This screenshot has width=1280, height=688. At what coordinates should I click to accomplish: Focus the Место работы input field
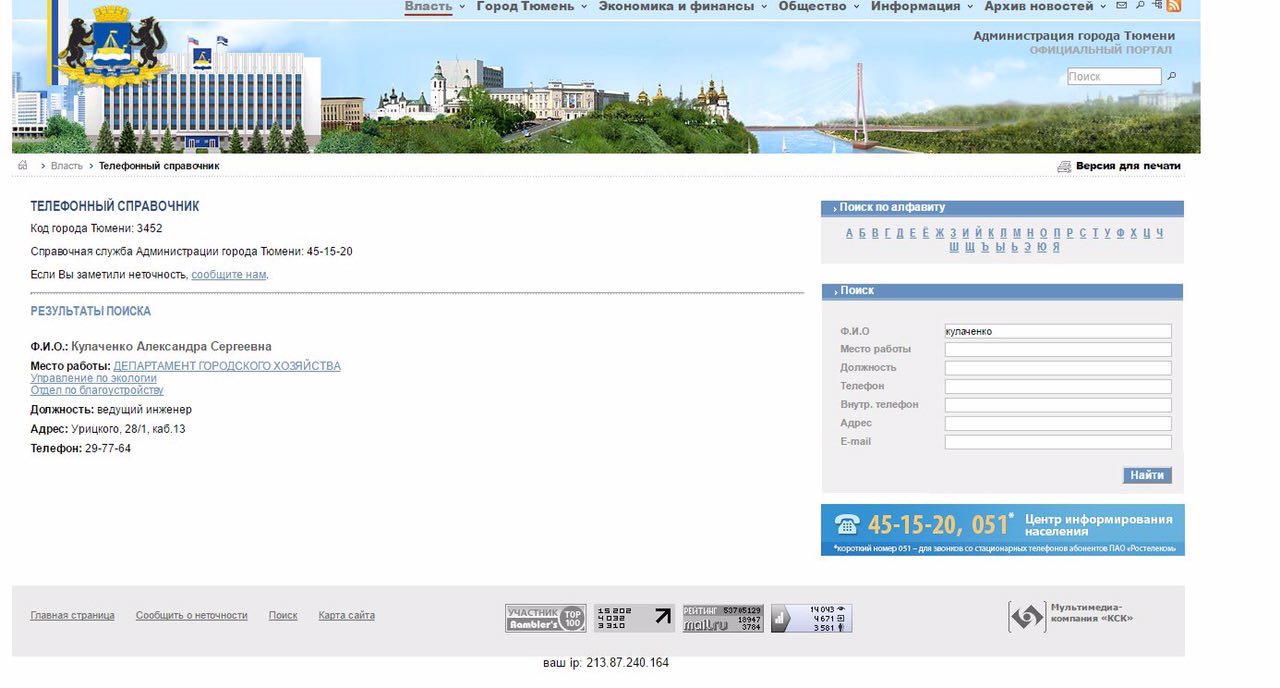[x=1058, y=349]
